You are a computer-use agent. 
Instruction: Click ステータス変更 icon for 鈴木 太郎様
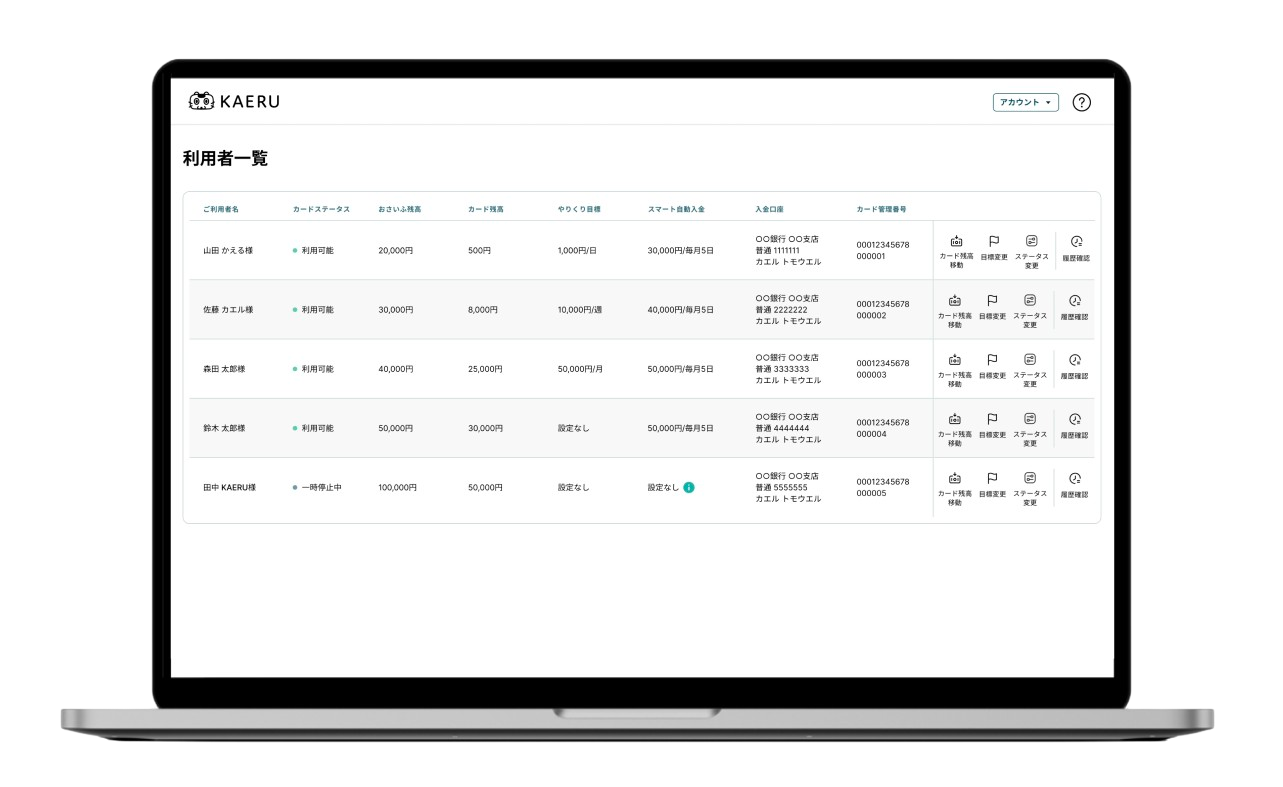1030,419
